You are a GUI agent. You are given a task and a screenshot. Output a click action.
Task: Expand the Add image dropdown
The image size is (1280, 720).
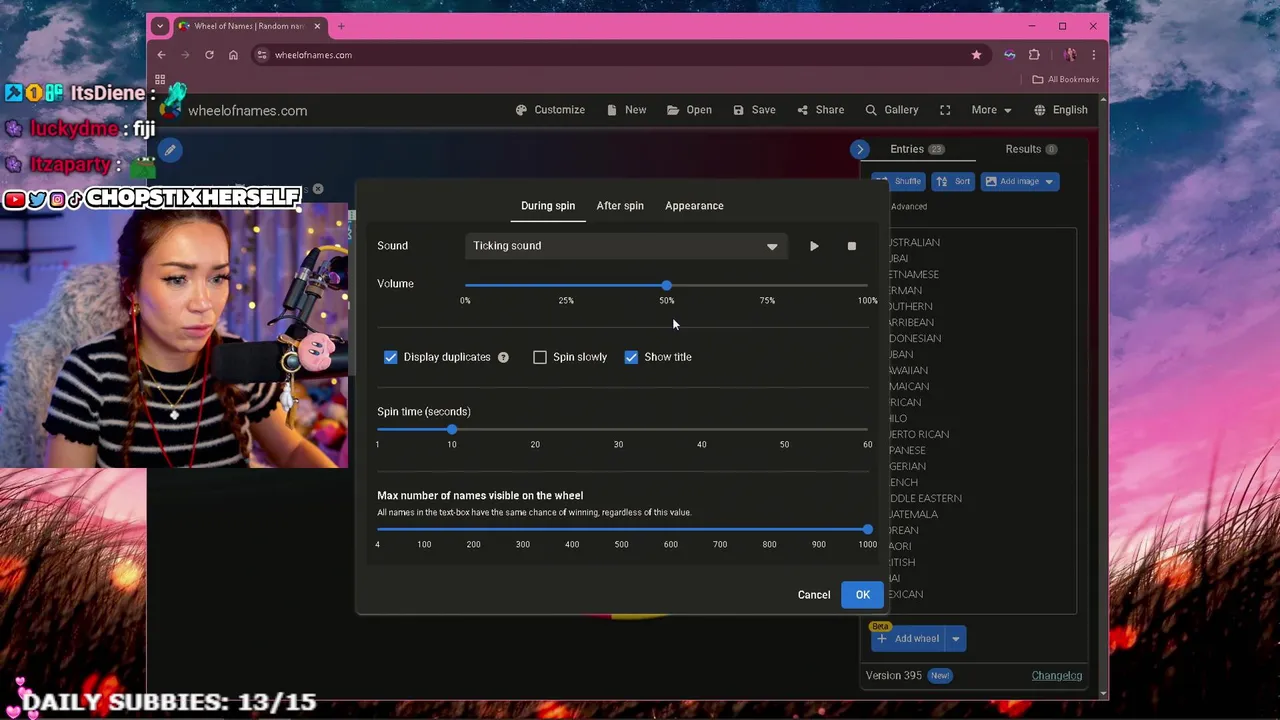tap(1049, 182)
